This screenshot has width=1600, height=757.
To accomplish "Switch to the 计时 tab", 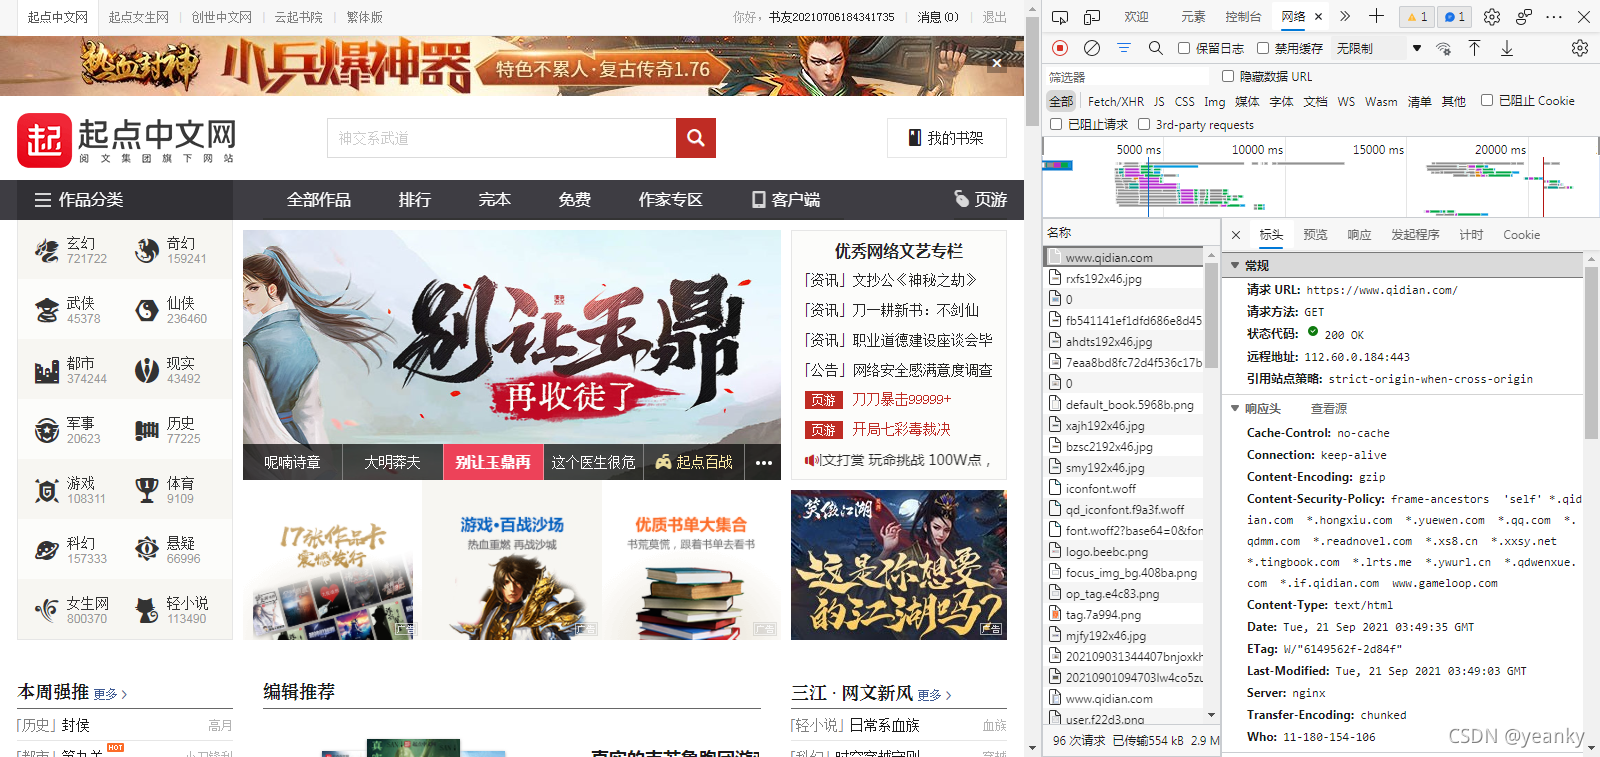I will pyautogui.click(x=1471, y=235).
